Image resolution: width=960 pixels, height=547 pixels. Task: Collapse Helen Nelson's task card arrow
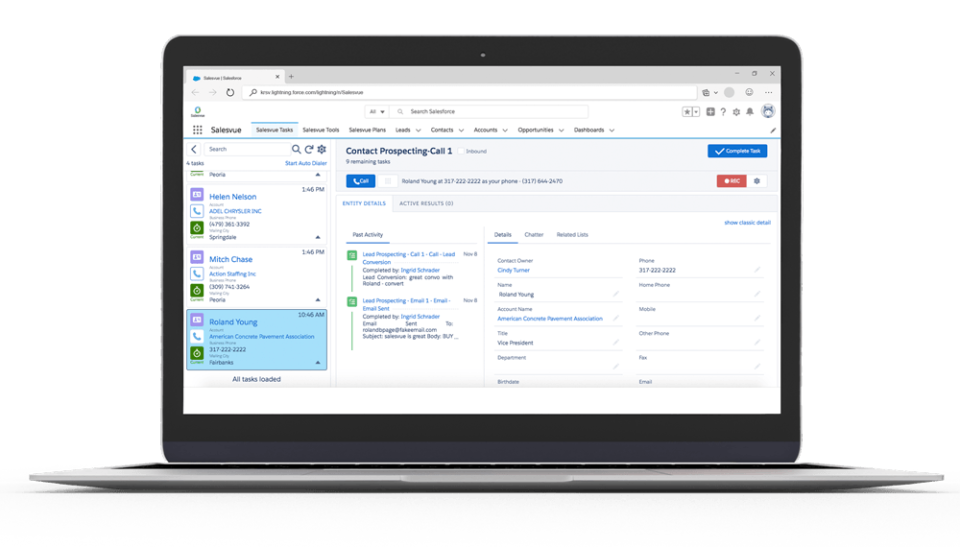coord(318,237)
